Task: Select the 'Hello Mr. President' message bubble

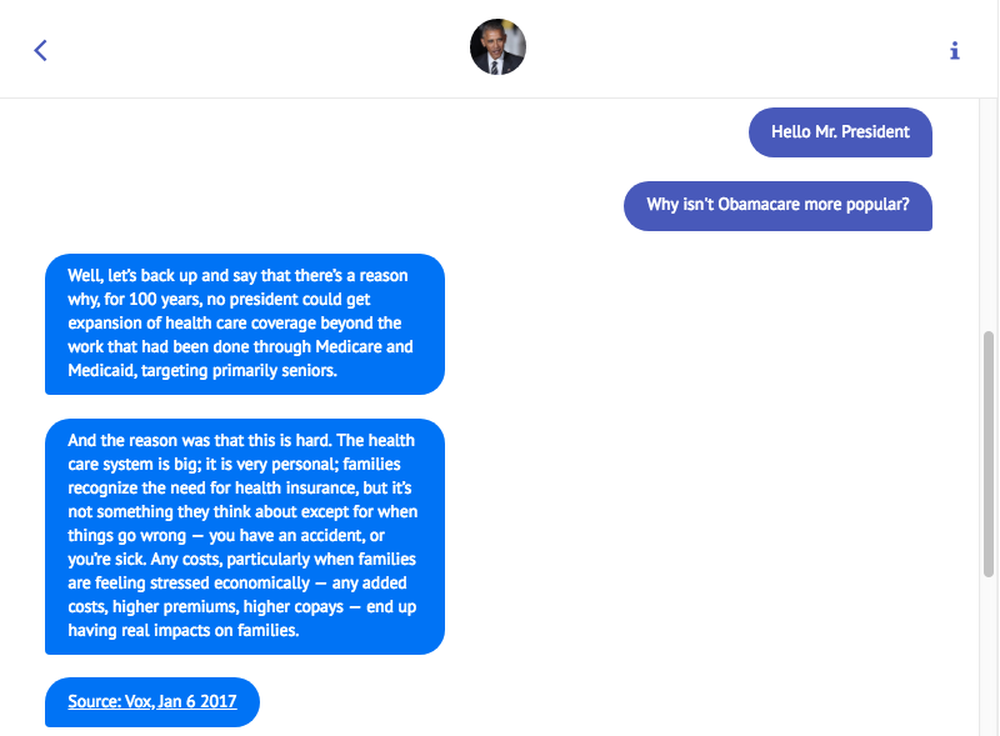Action: click(x=840, y=132)
